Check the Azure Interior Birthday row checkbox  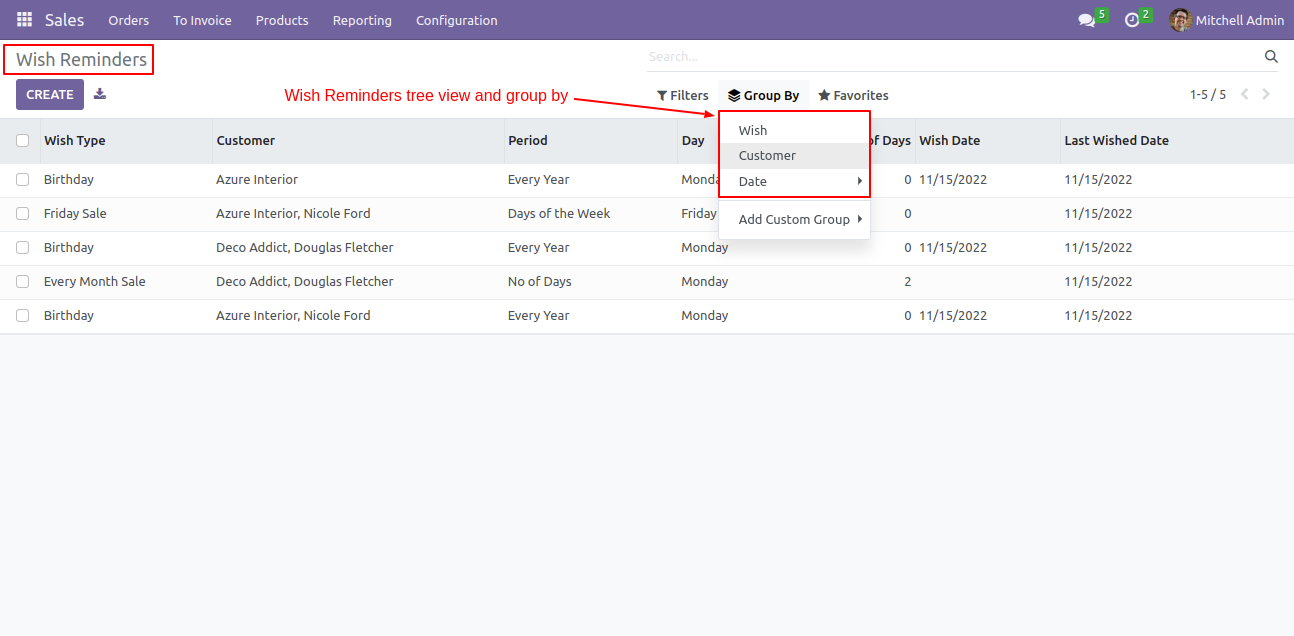(x=23, y=180)
